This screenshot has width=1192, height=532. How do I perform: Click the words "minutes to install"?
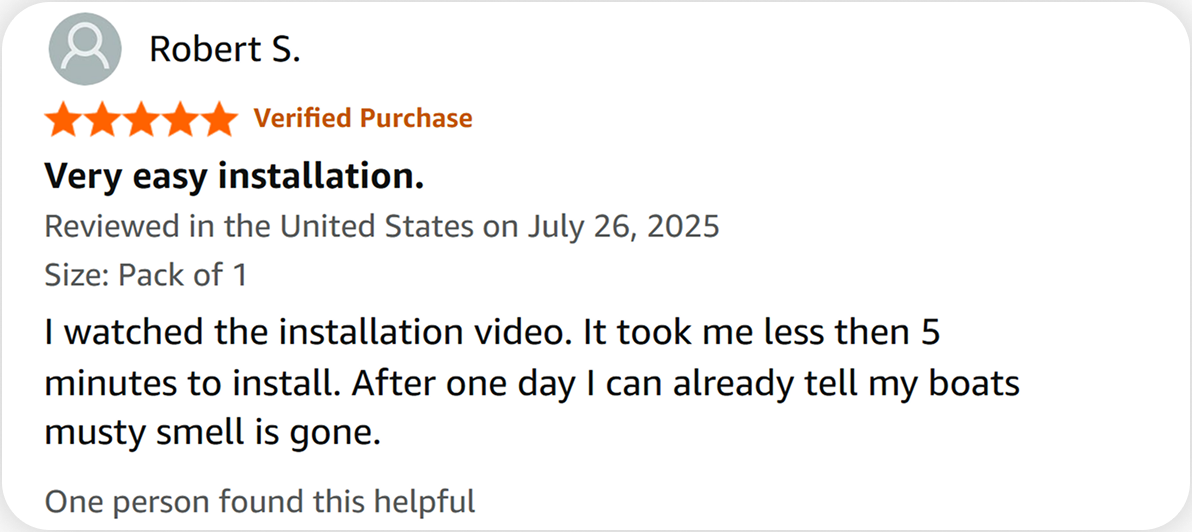click(191, 385)
